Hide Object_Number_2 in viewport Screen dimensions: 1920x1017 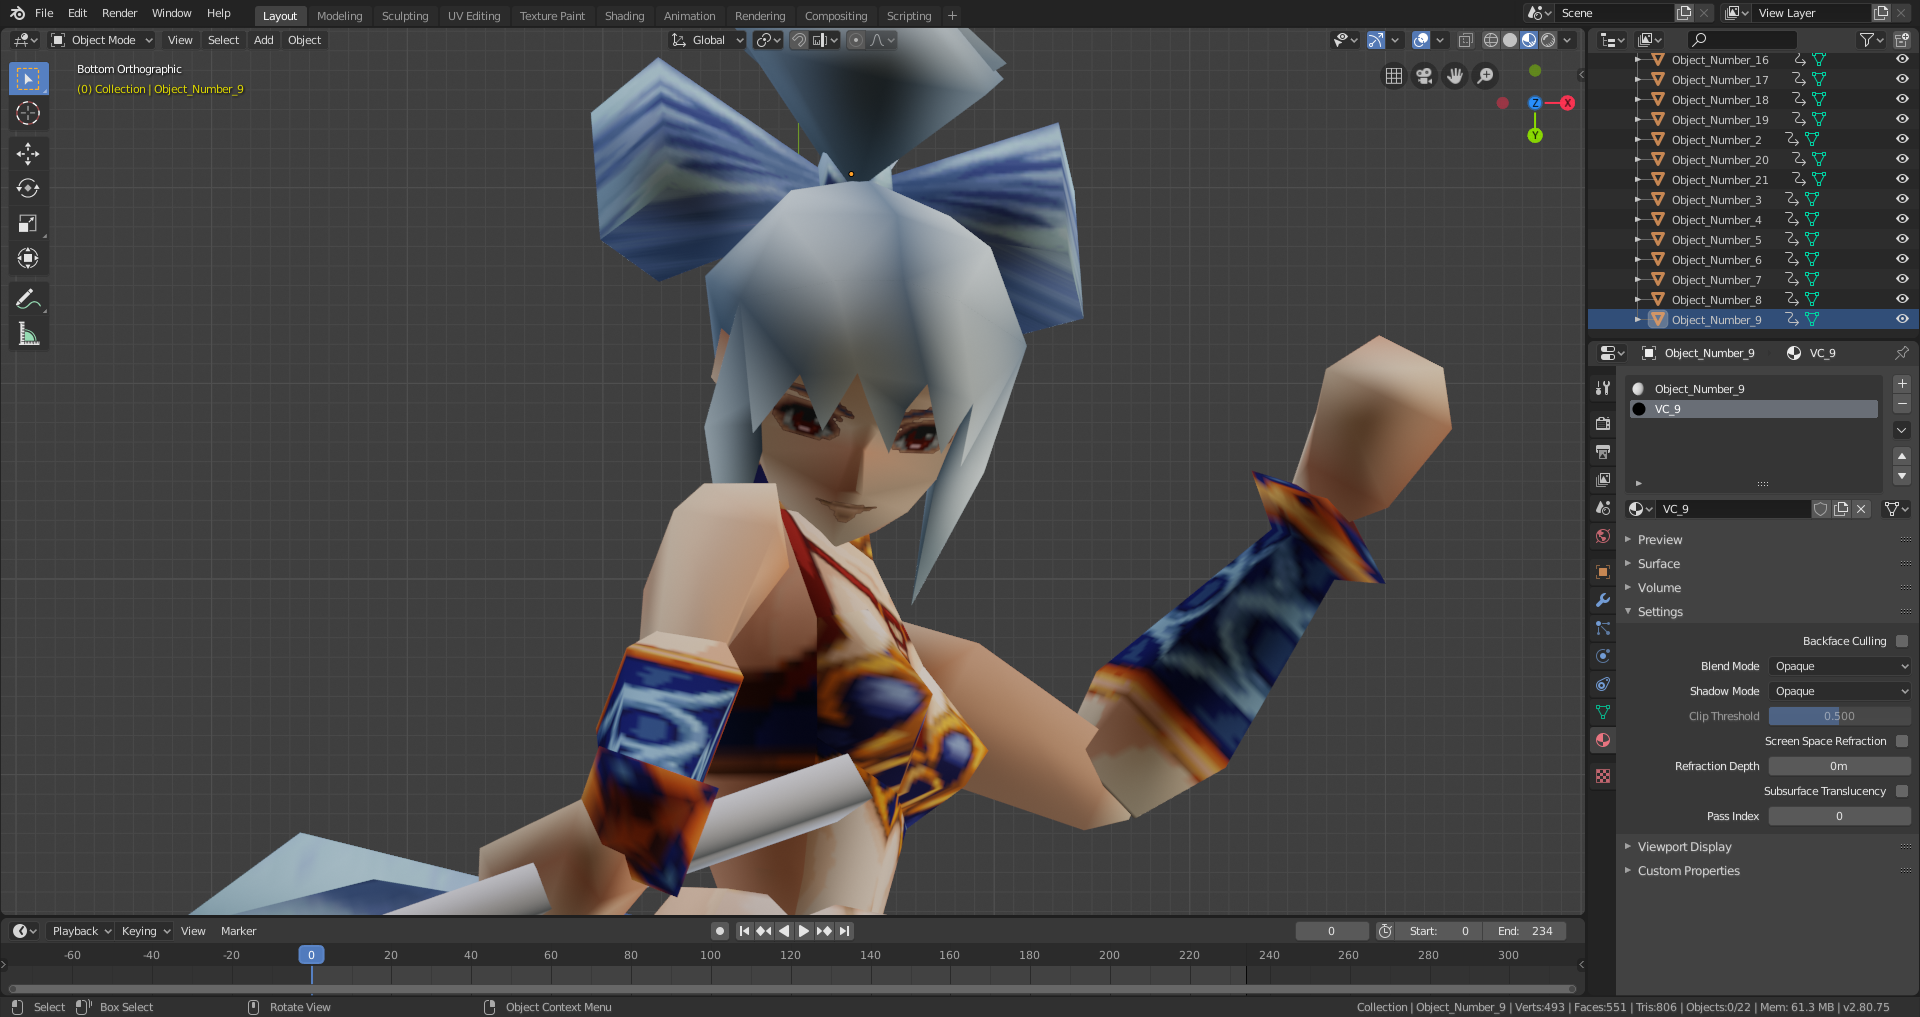[1902, 140]
